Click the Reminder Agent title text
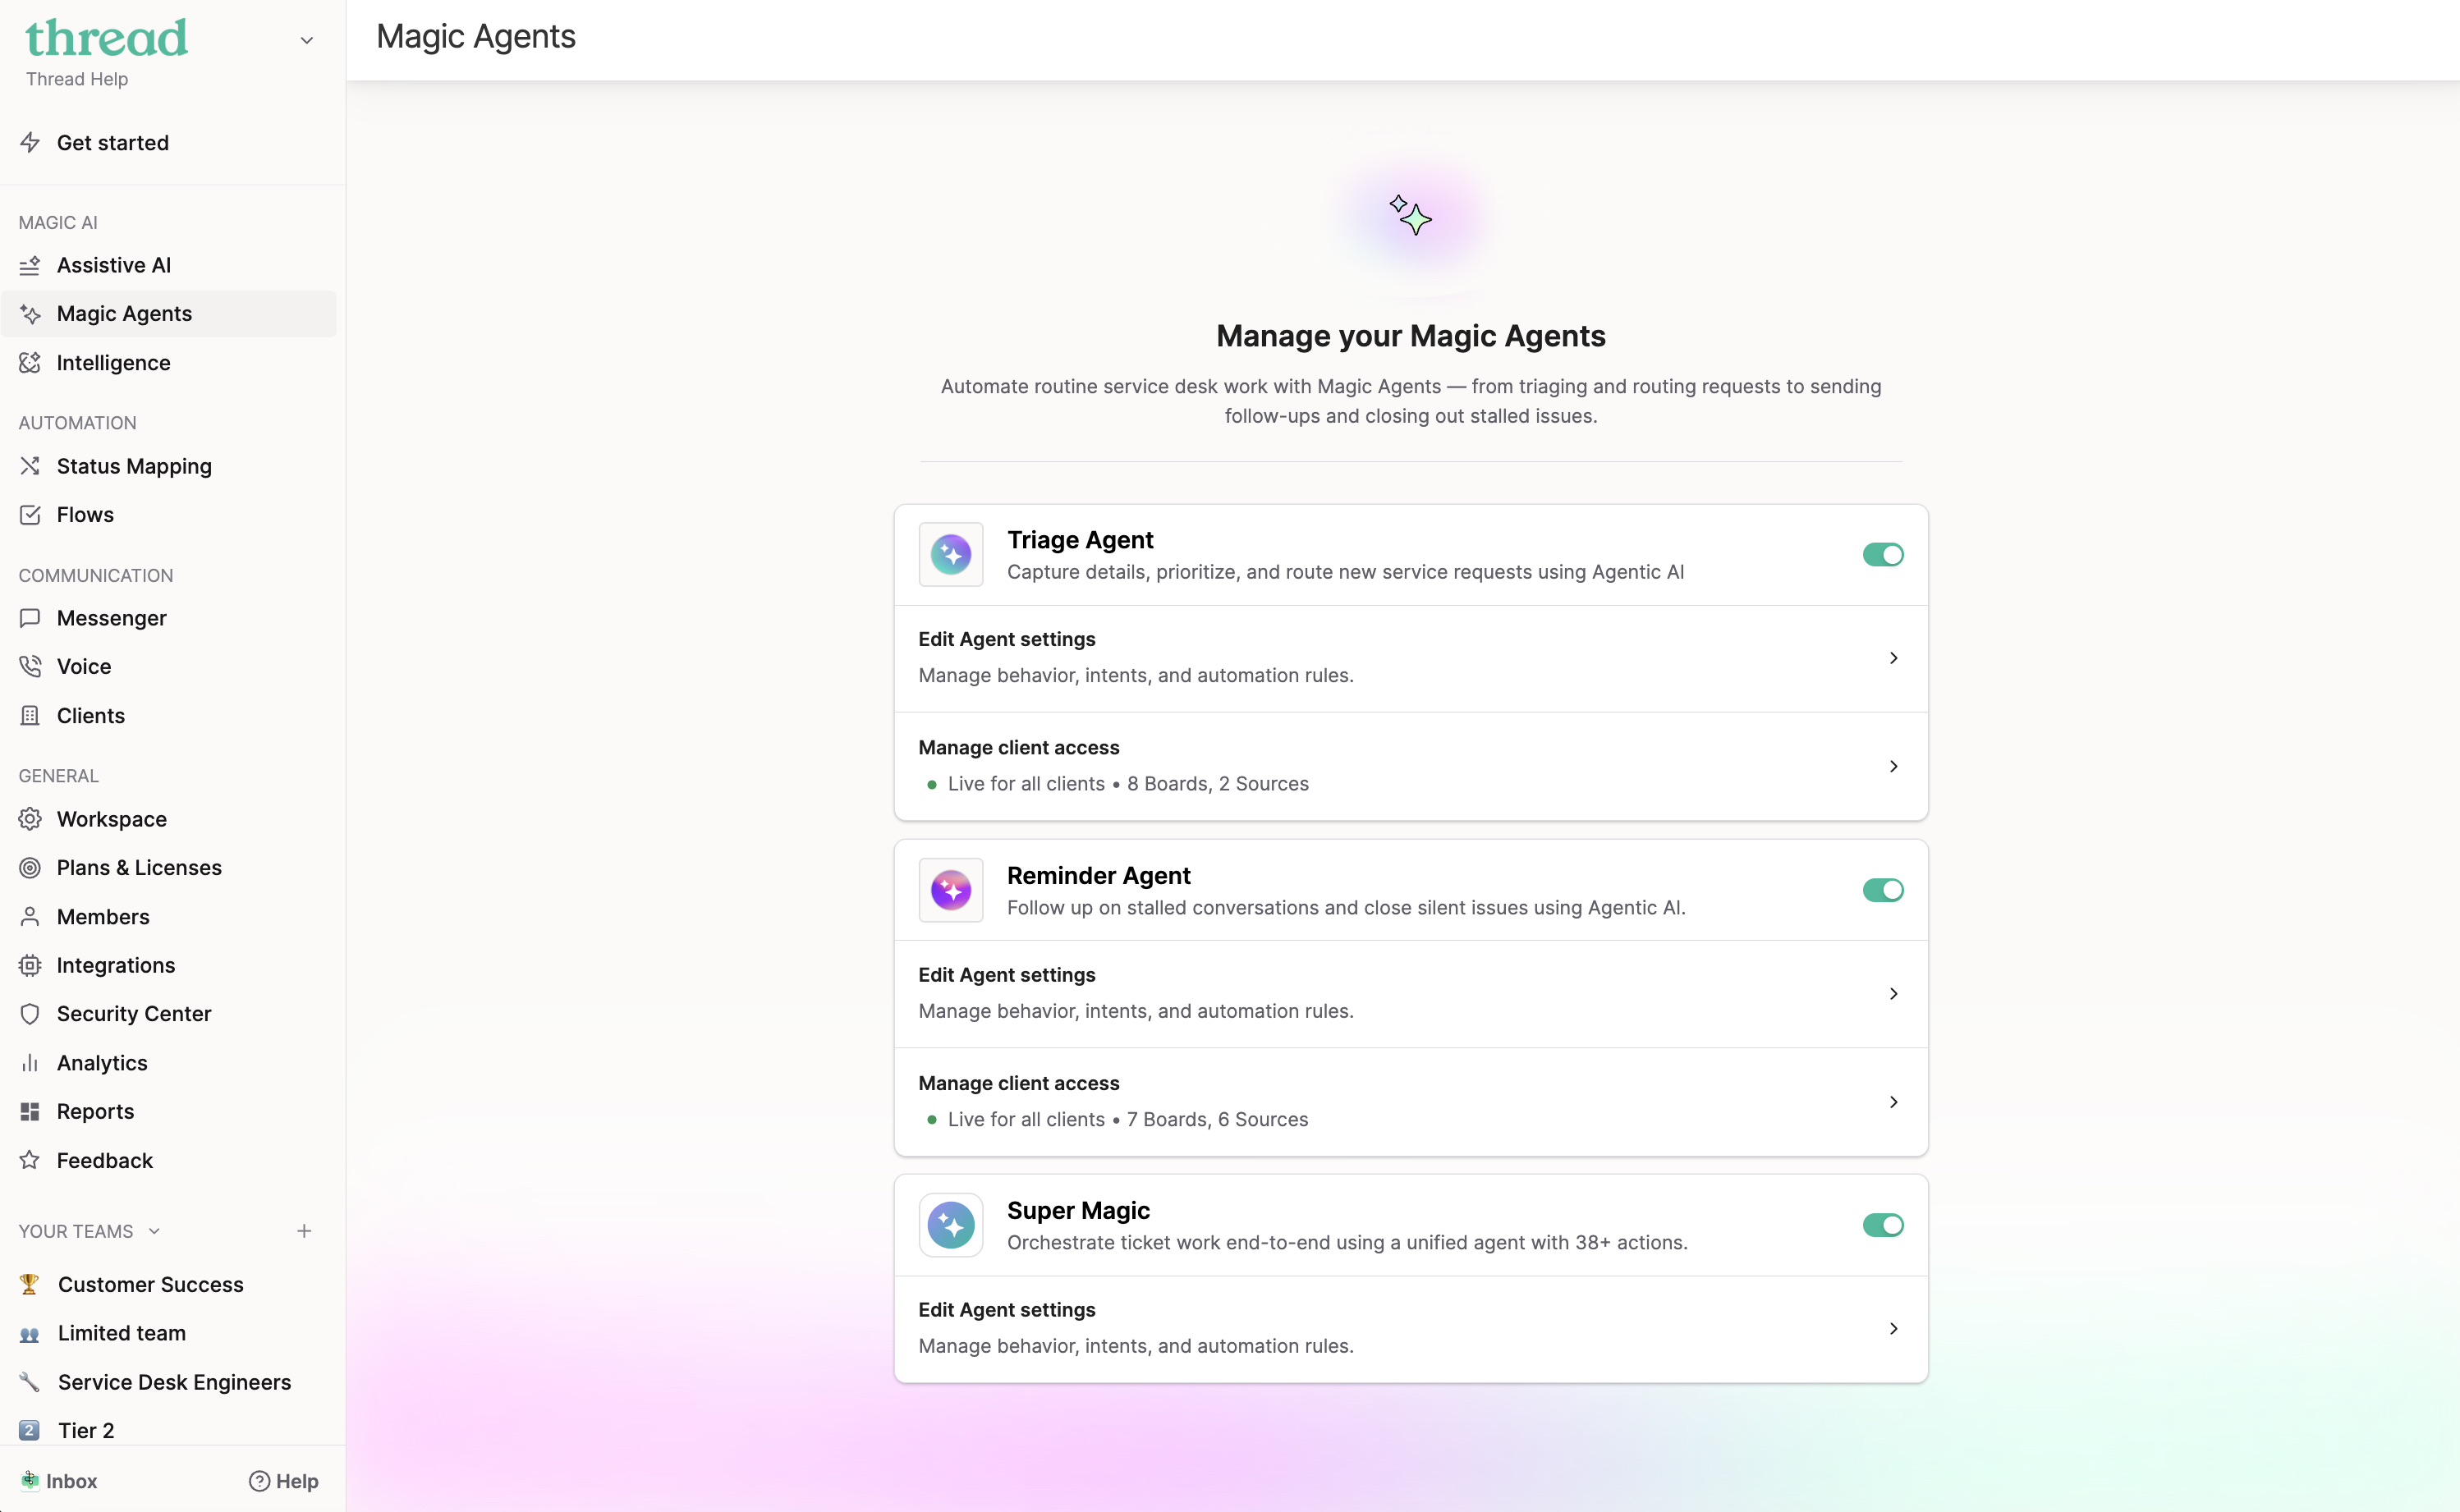2460x1512 pixels. [1098, 875]
